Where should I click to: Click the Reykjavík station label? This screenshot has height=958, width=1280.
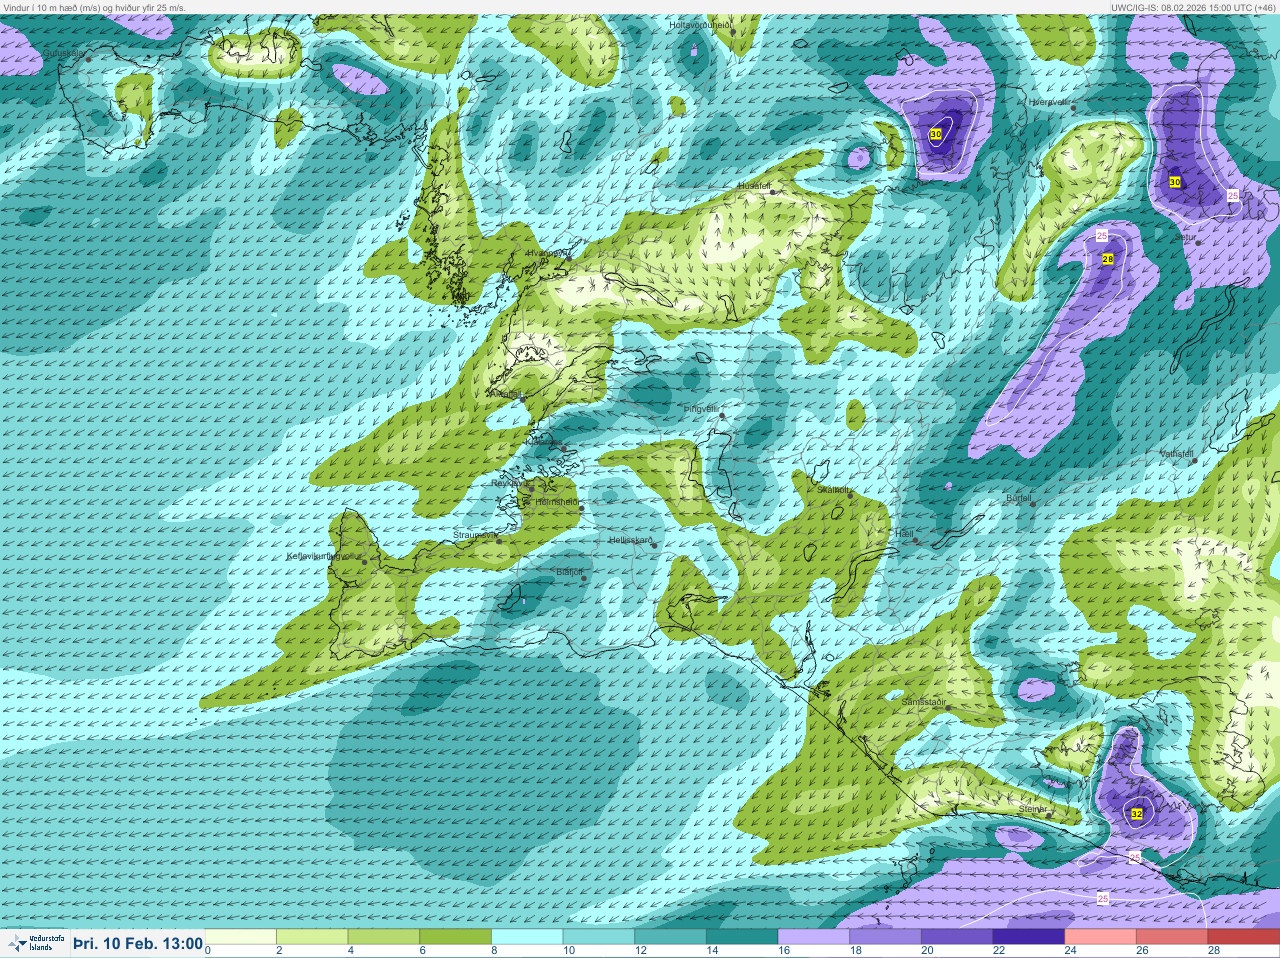509,483
